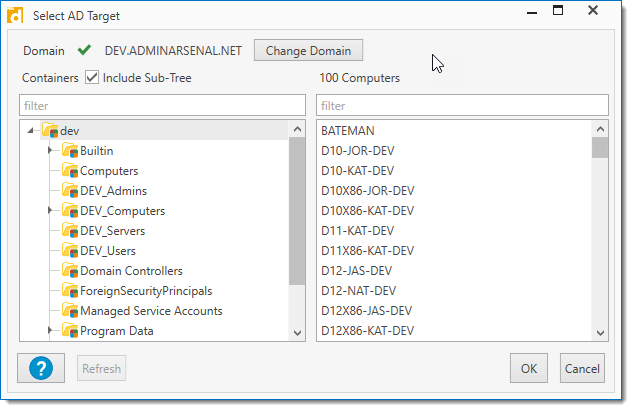Expand the DEV_Computers container node
The image size is (632, 410).
click(x=50, y=211)
